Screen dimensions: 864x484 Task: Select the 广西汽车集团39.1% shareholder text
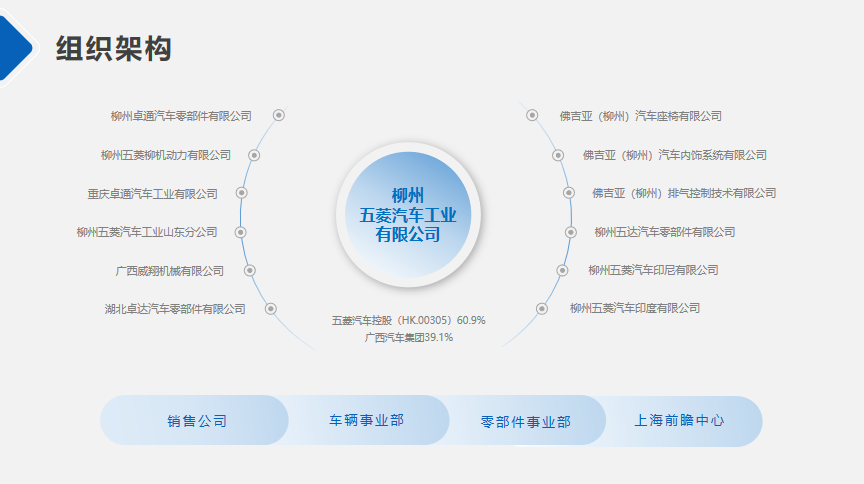click(408, 338)
